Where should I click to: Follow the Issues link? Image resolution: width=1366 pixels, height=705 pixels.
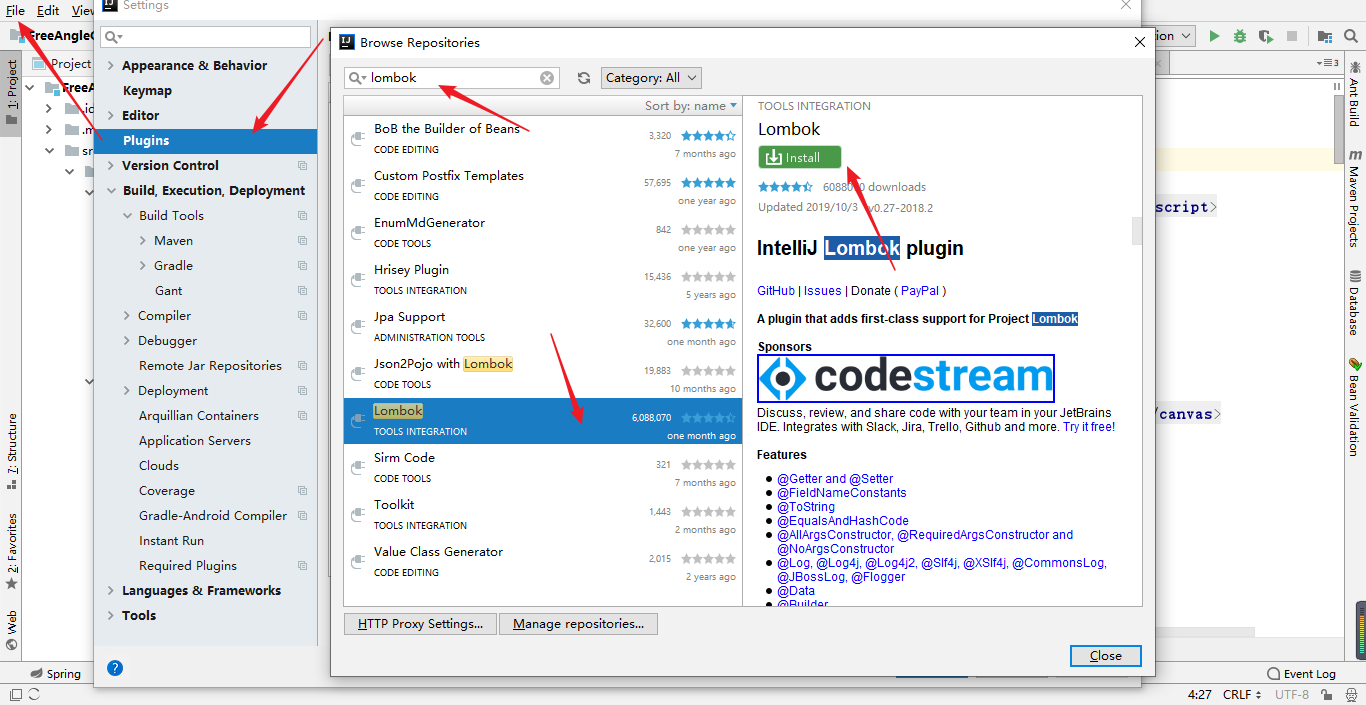pyautogui.click(x=822, y=291)
